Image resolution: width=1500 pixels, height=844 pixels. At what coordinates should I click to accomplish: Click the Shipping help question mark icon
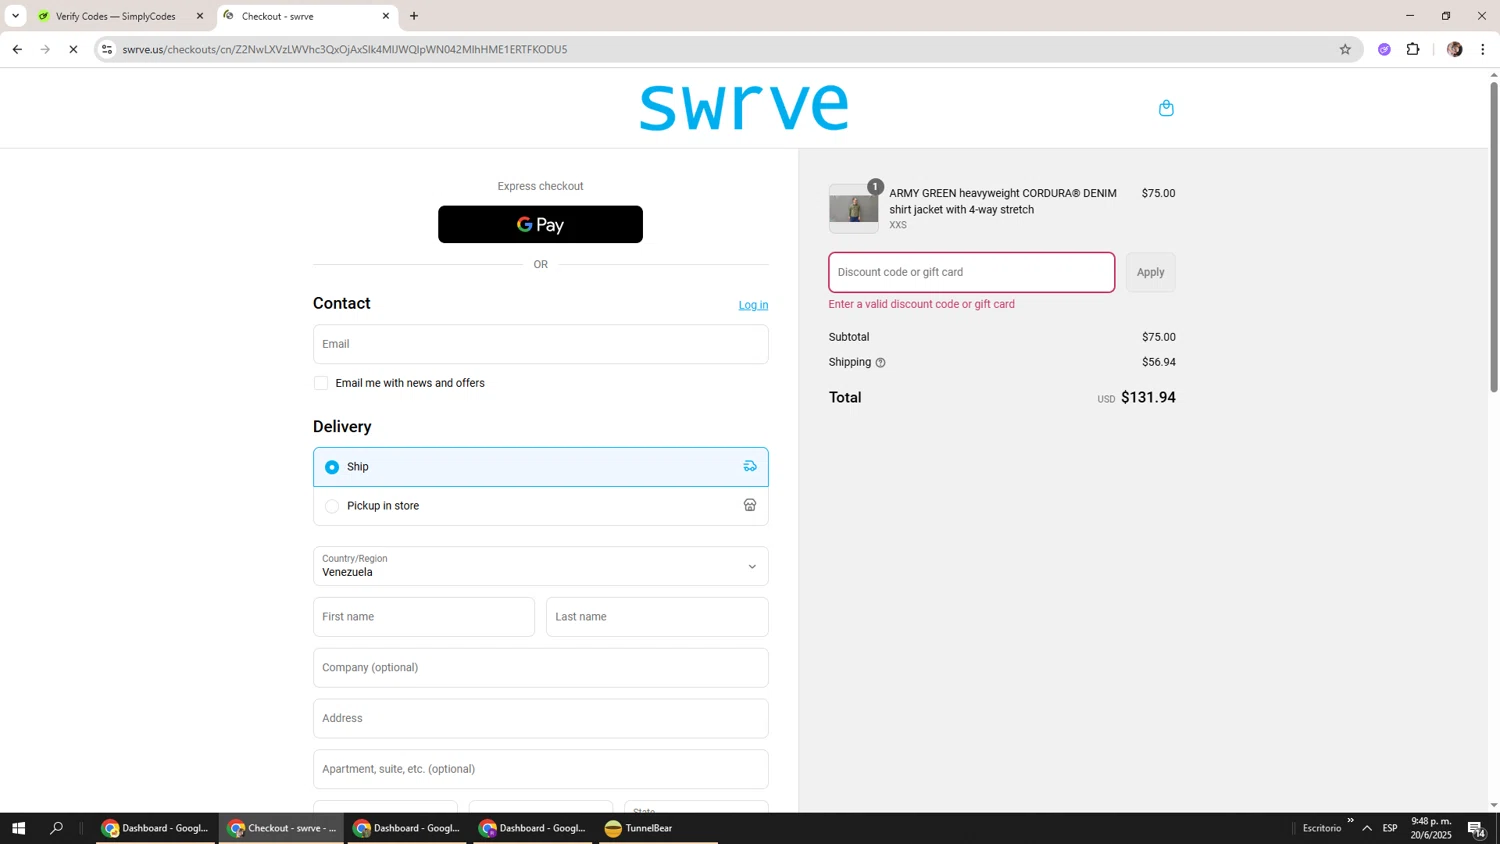click(880, 363)
